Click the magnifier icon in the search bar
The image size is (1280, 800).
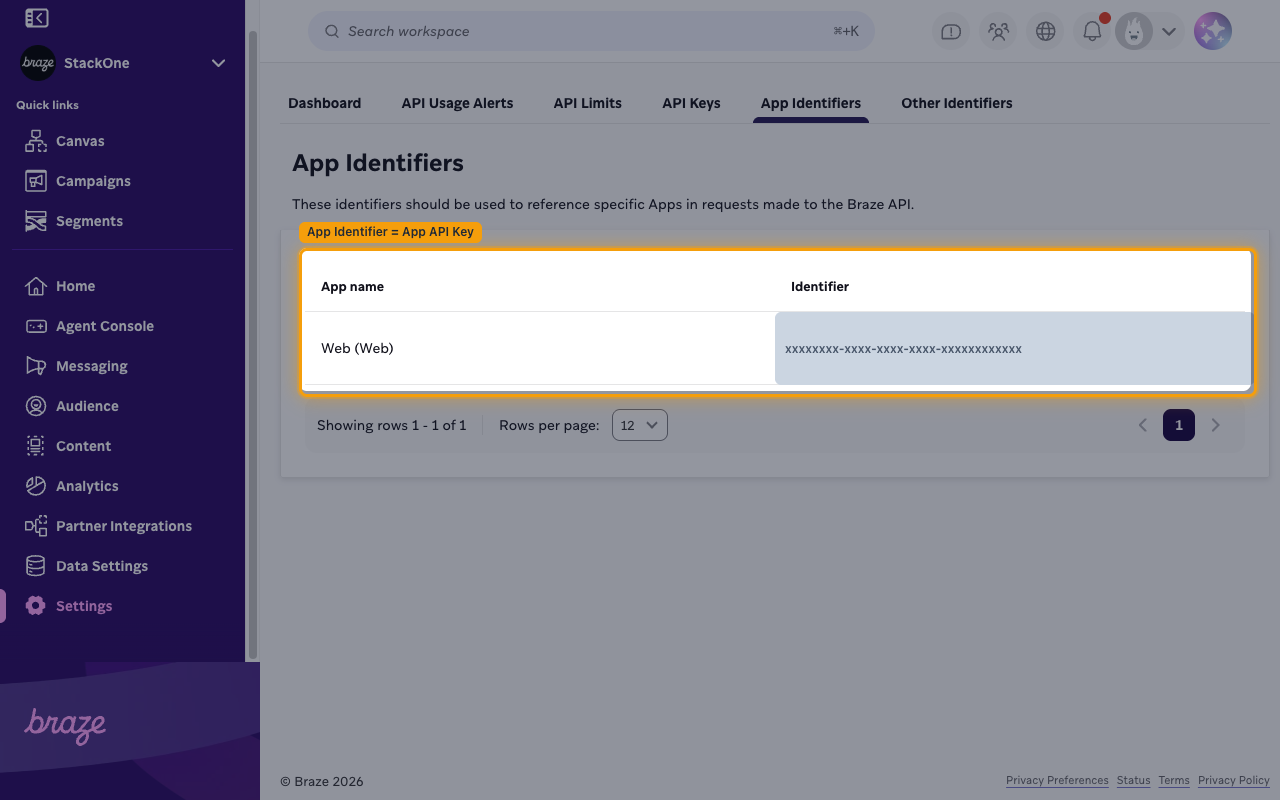click(332, 31)
